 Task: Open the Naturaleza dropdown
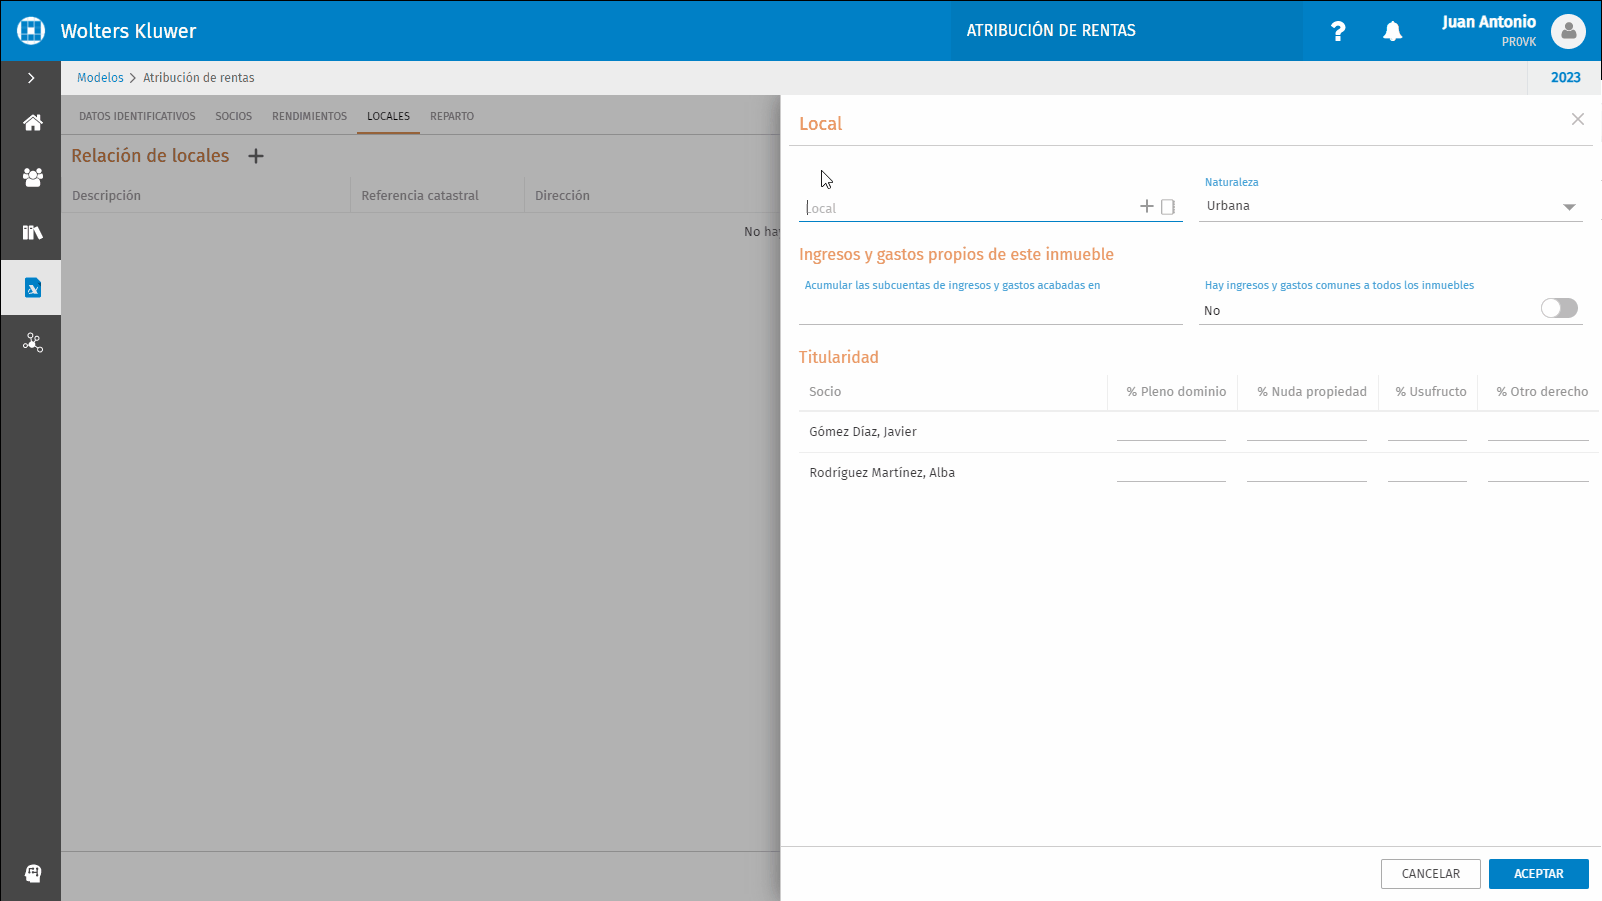pyautogui.click(x=1390, y=206)
